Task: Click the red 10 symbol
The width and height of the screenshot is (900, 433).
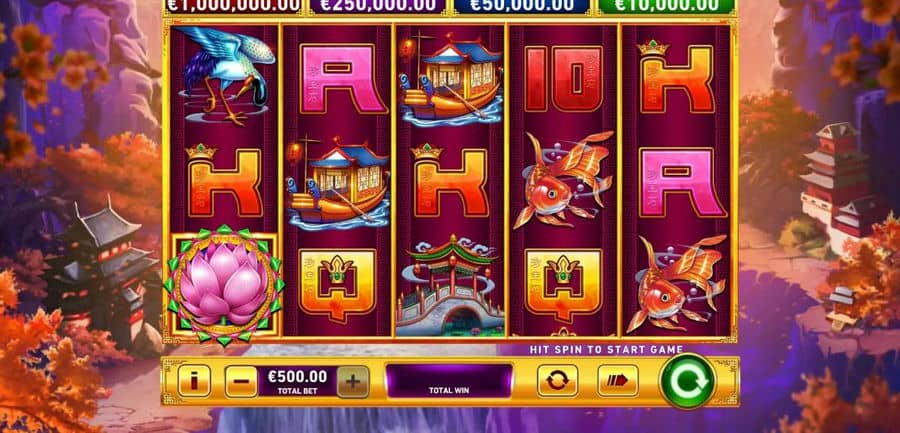Action: tap(563, 79)
